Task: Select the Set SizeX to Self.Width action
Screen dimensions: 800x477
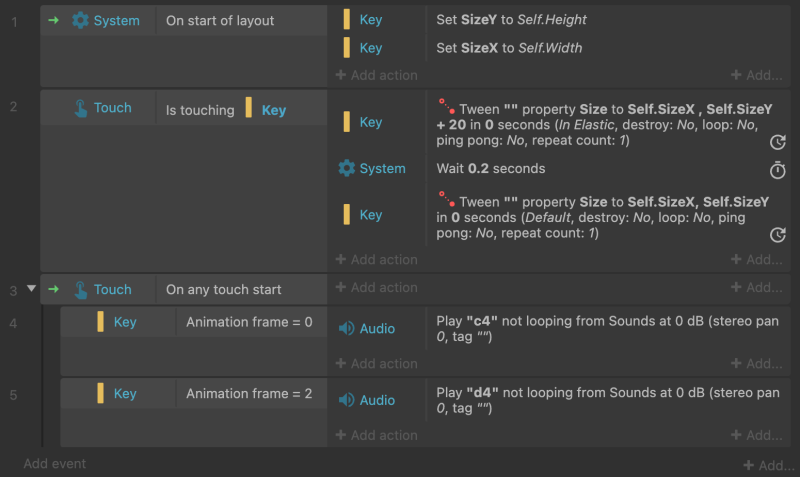Action: 509,48
